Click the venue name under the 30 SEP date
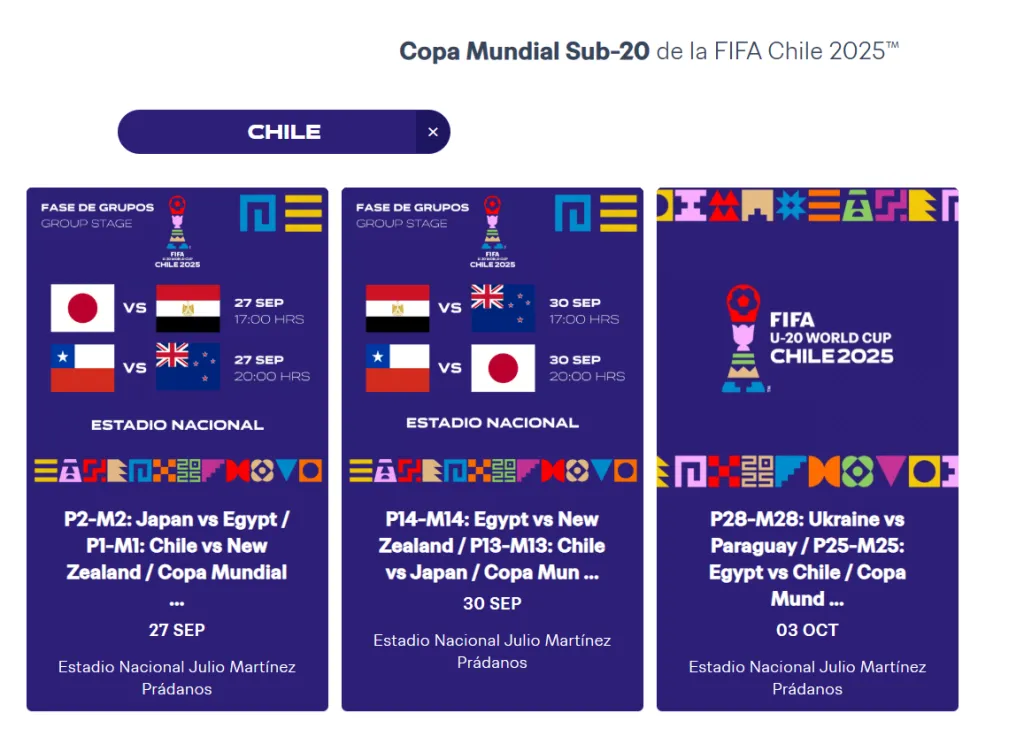 492,651
